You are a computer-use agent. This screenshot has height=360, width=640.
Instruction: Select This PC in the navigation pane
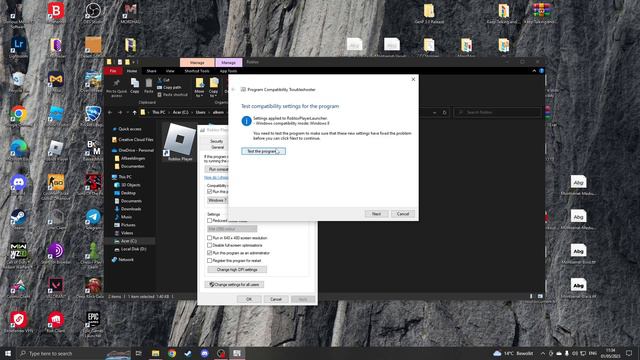122,177
